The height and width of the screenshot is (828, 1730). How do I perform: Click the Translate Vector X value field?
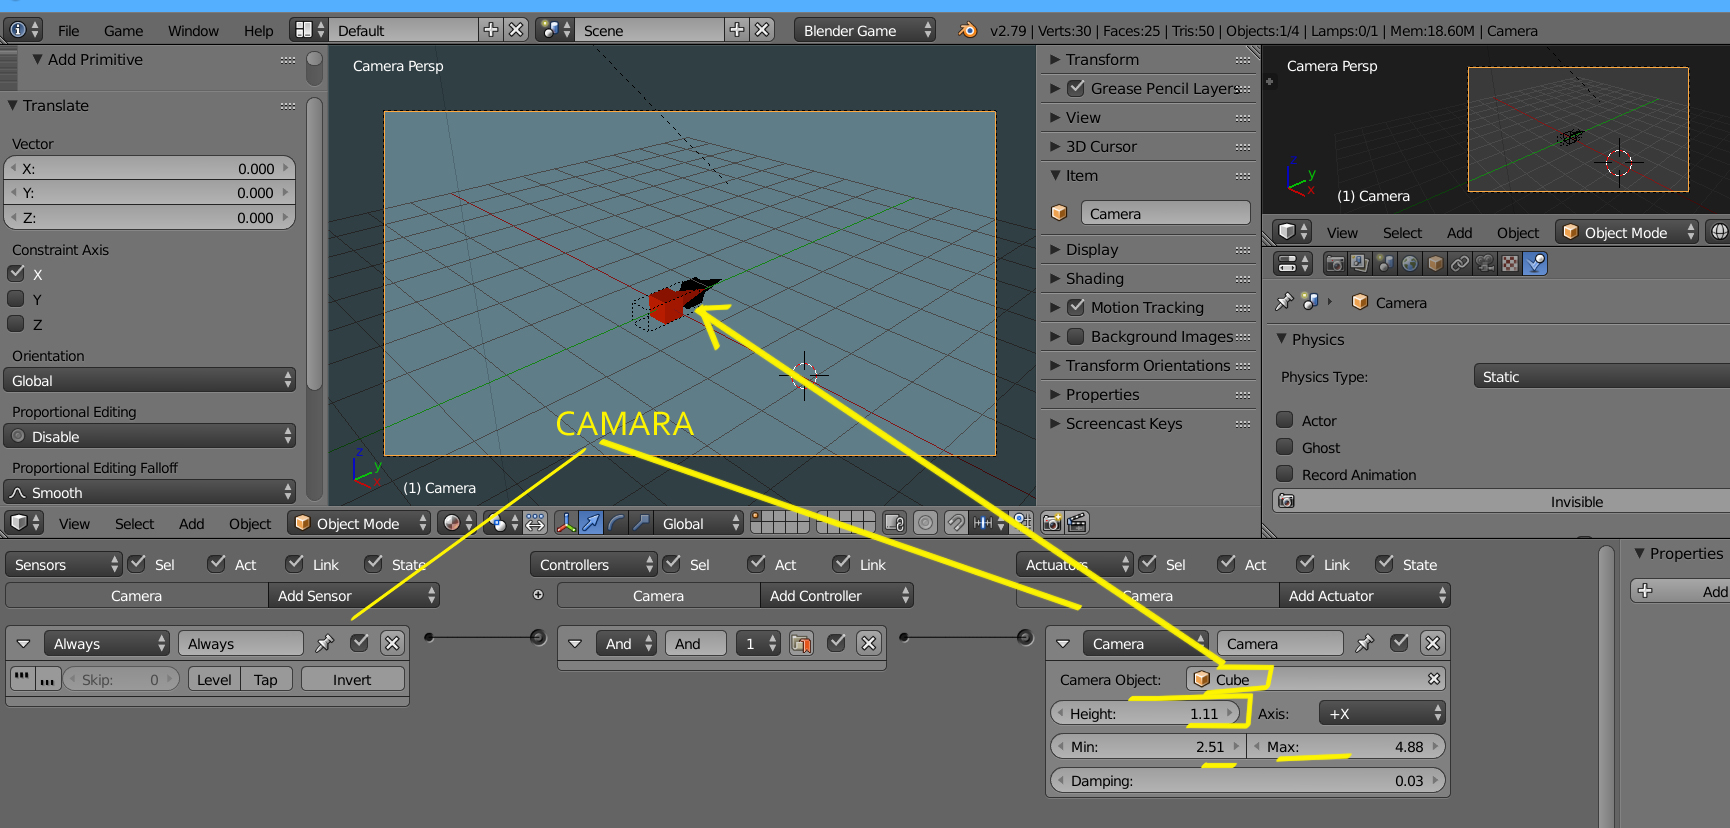150,168
